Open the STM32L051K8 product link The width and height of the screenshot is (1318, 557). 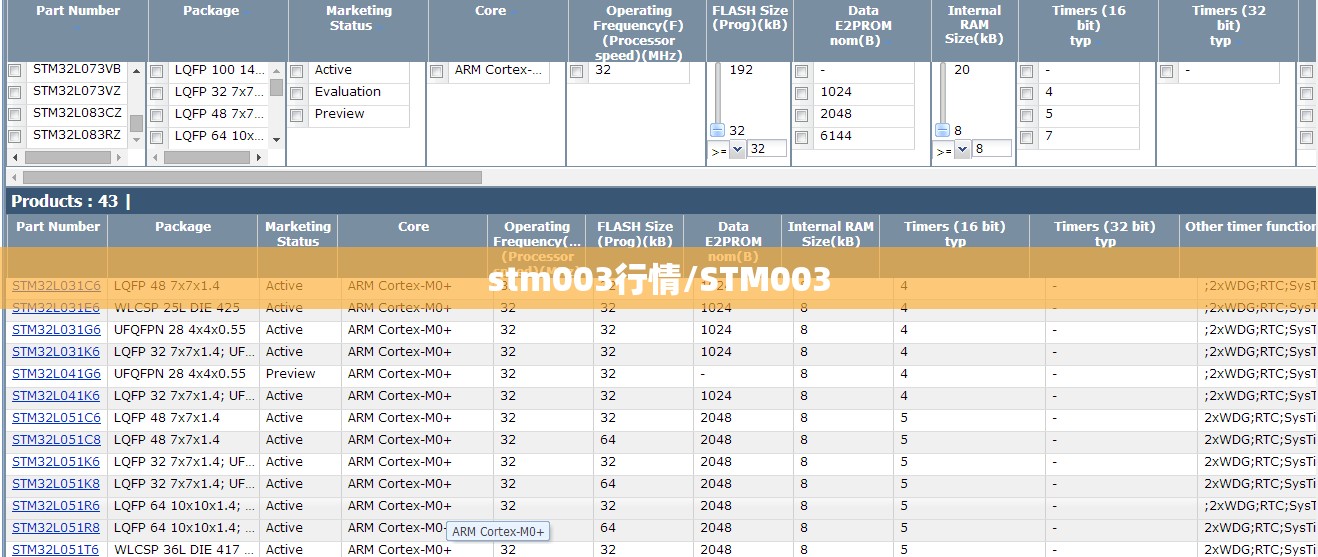(x=56, y=484)
